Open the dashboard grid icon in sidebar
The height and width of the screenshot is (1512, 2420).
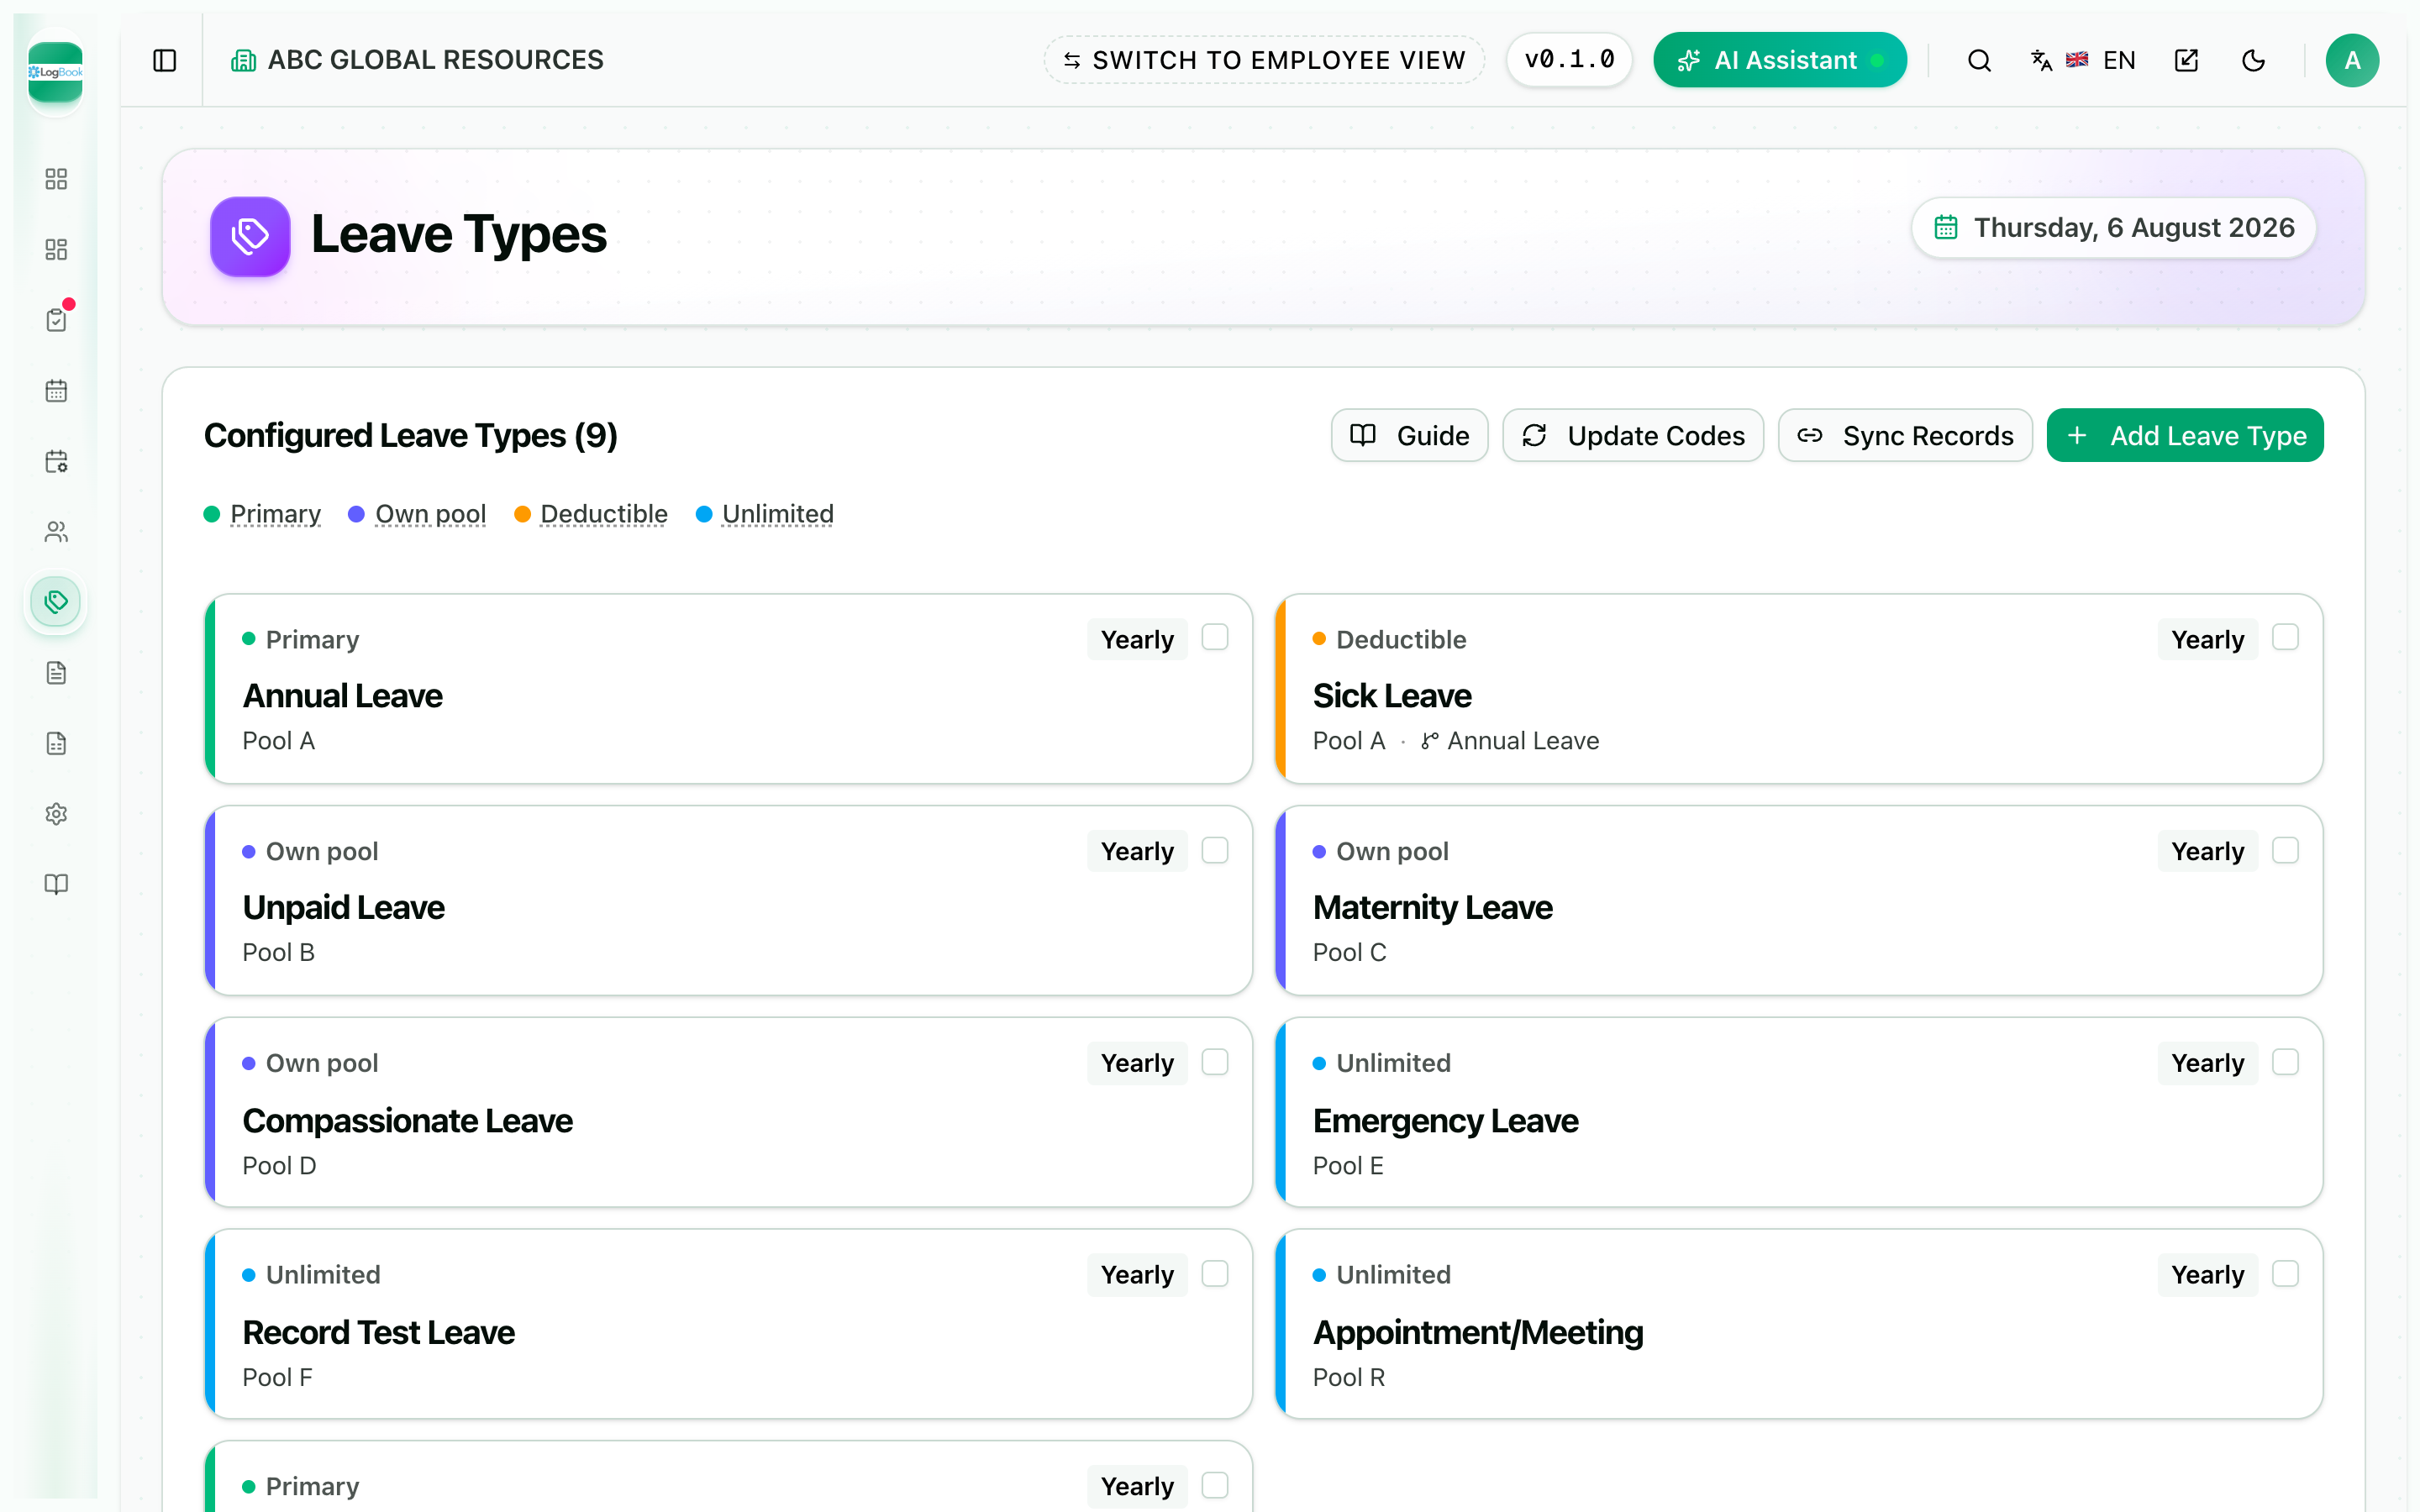(56, 179)
